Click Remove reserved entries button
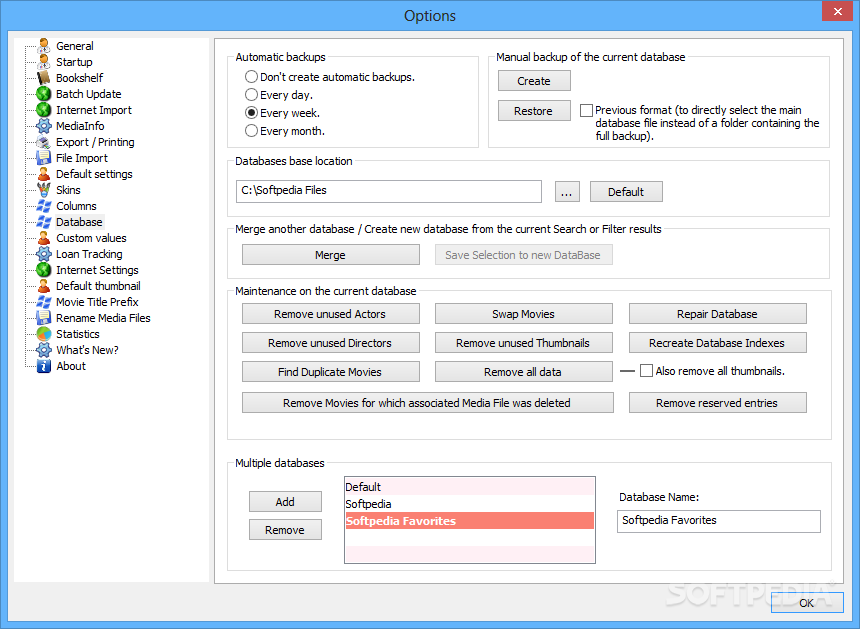The height and width of the screenshot is (629, 860). (x=717, y=403)
